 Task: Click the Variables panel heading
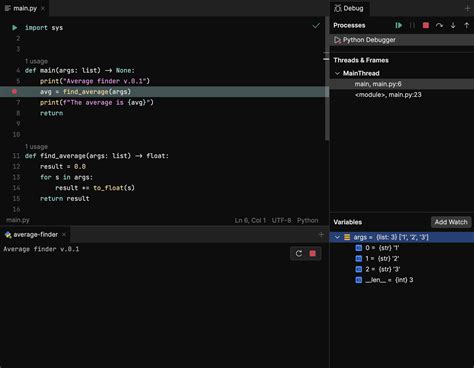(x=348, y=222)
